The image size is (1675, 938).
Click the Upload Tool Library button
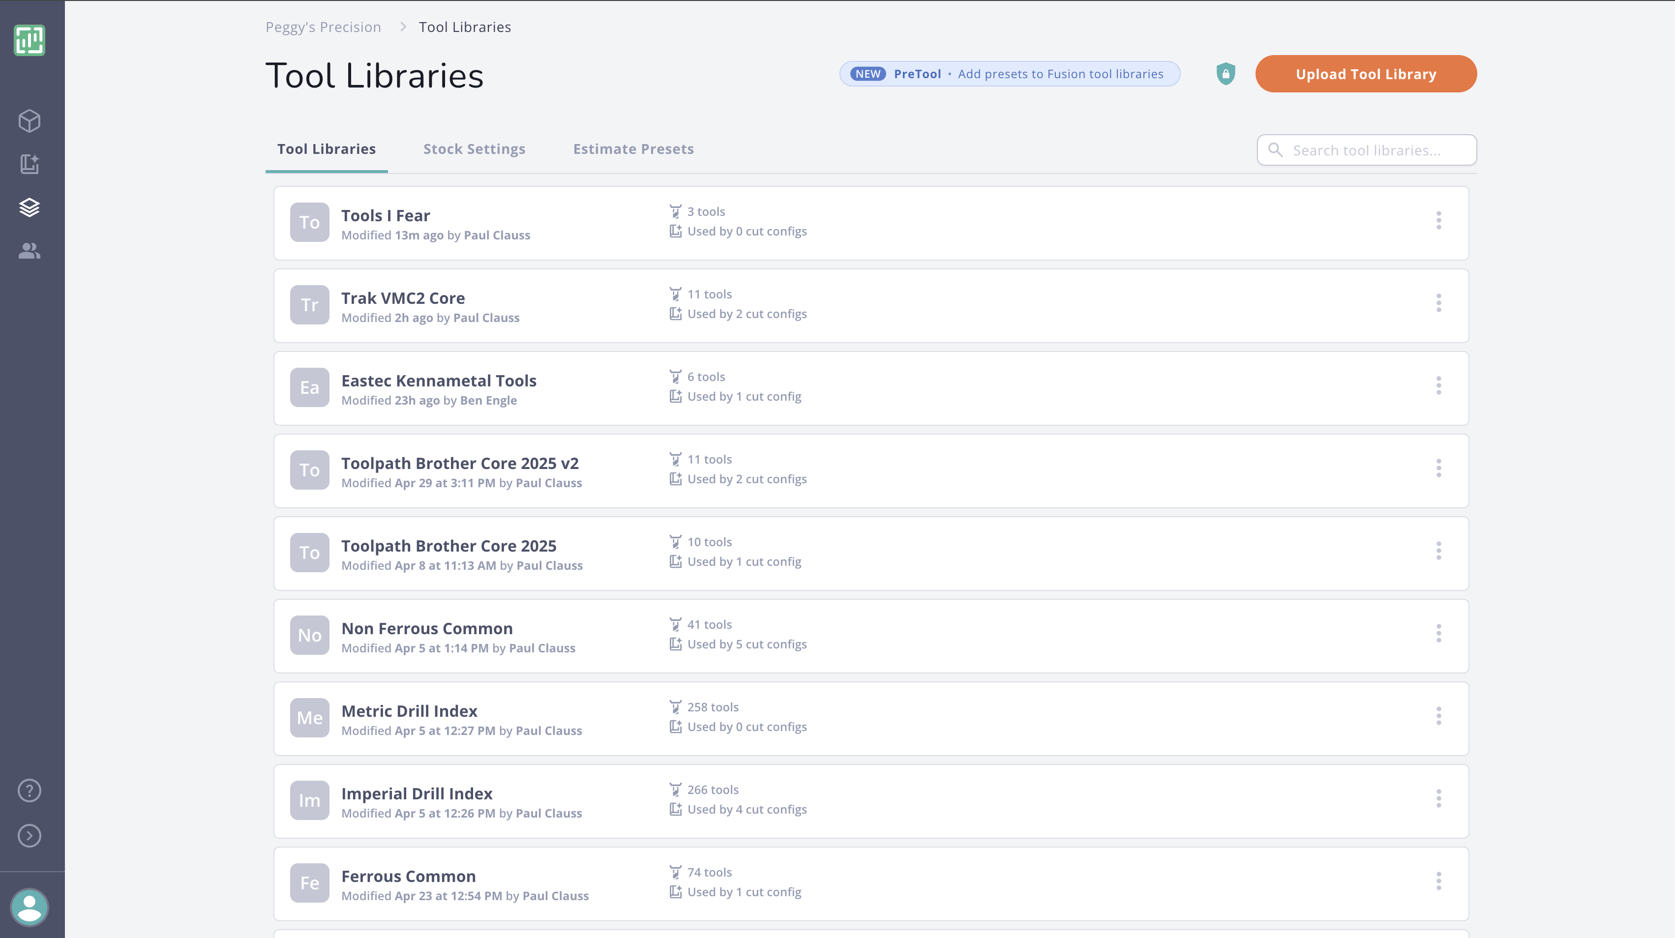[x=1365, y=73]
